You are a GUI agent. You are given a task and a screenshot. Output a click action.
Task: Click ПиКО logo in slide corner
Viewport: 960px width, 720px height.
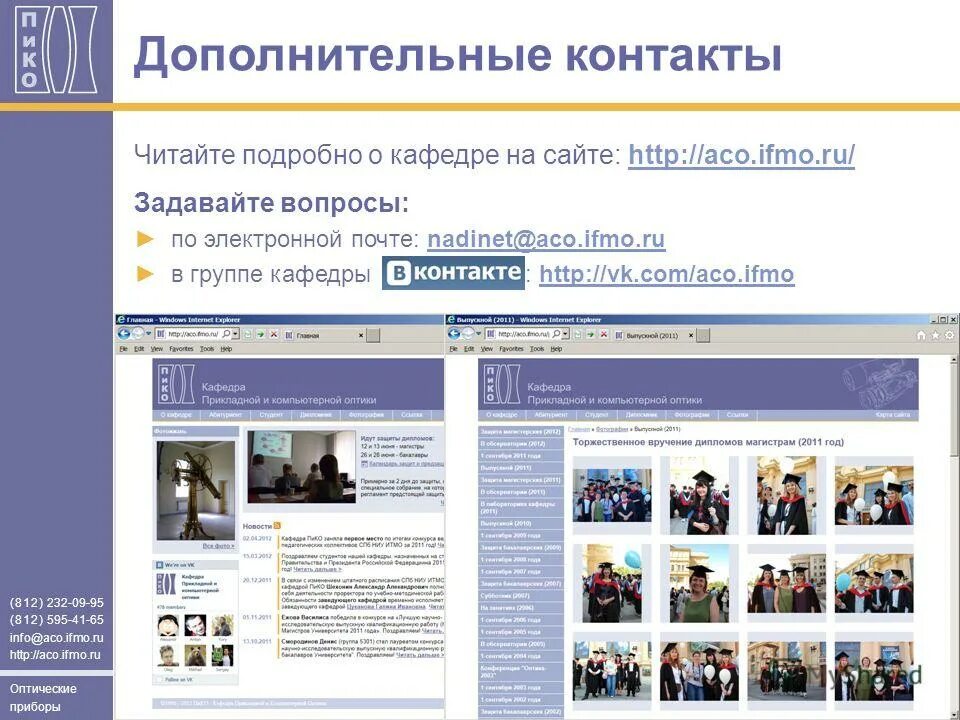[x=56, y=50]
